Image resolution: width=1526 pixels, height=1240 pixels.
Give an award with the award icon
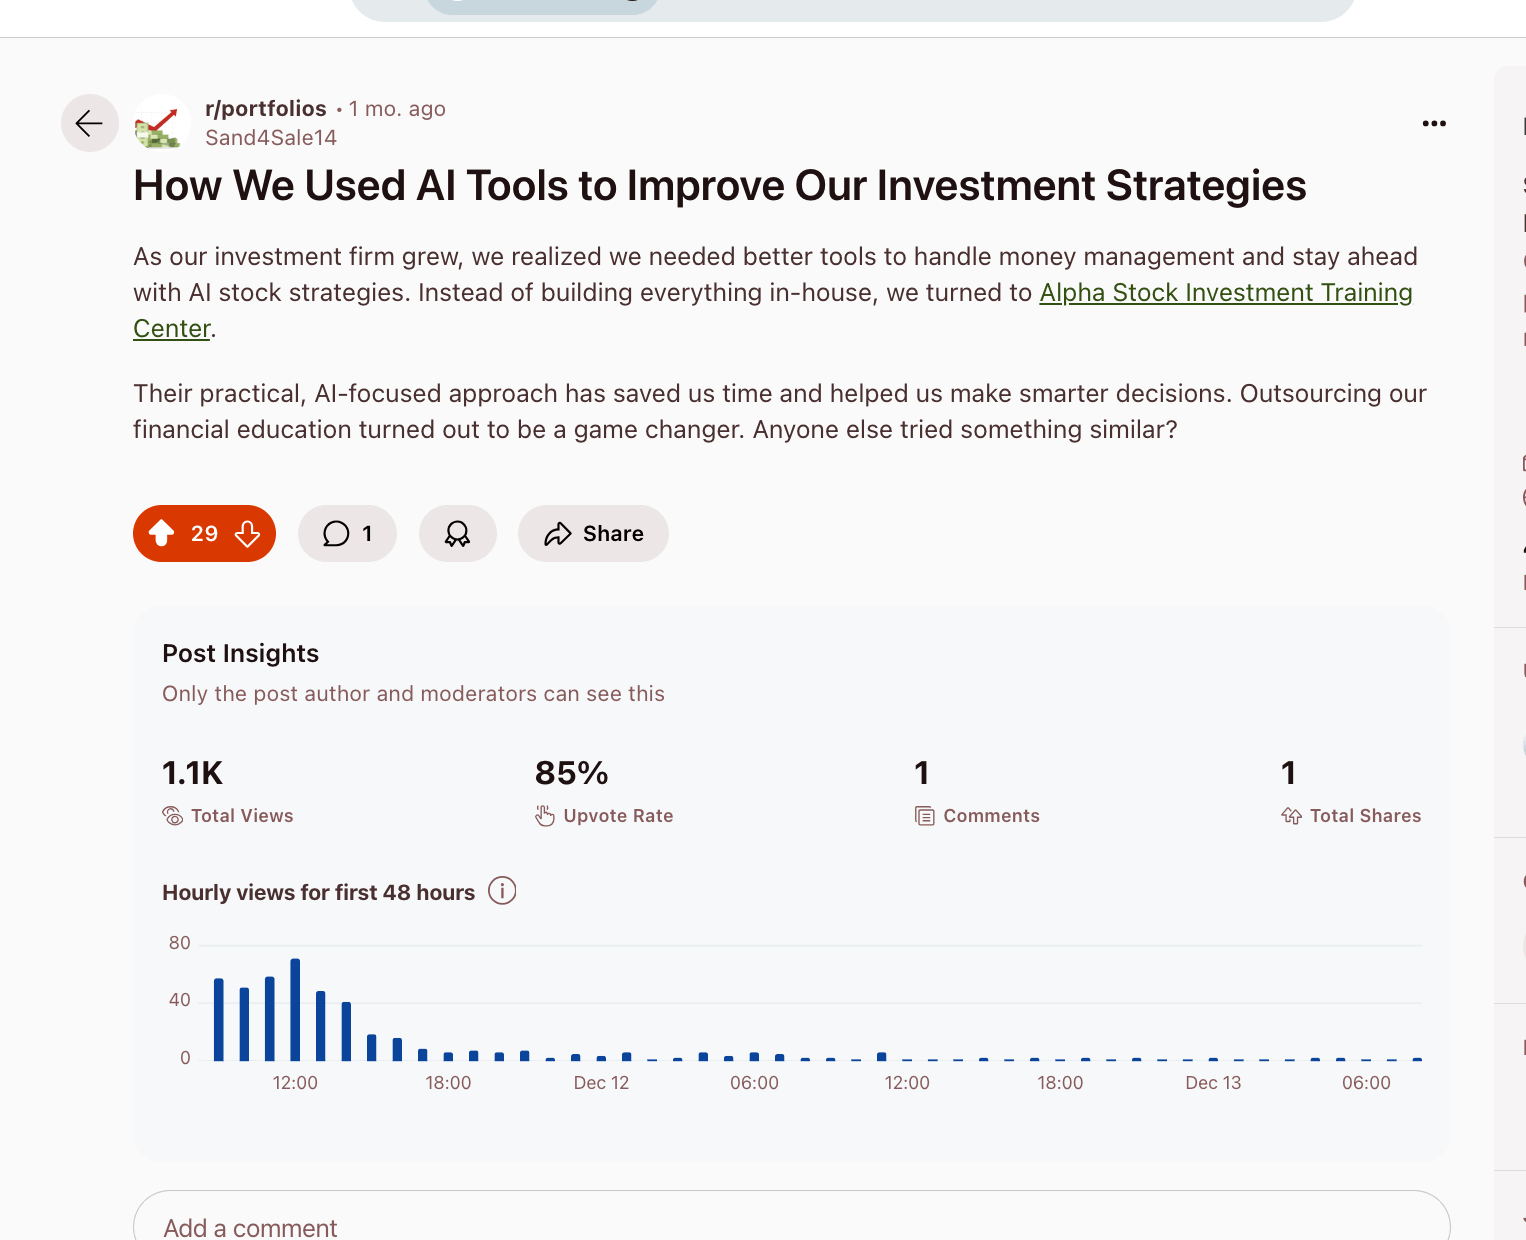[457, 534]
